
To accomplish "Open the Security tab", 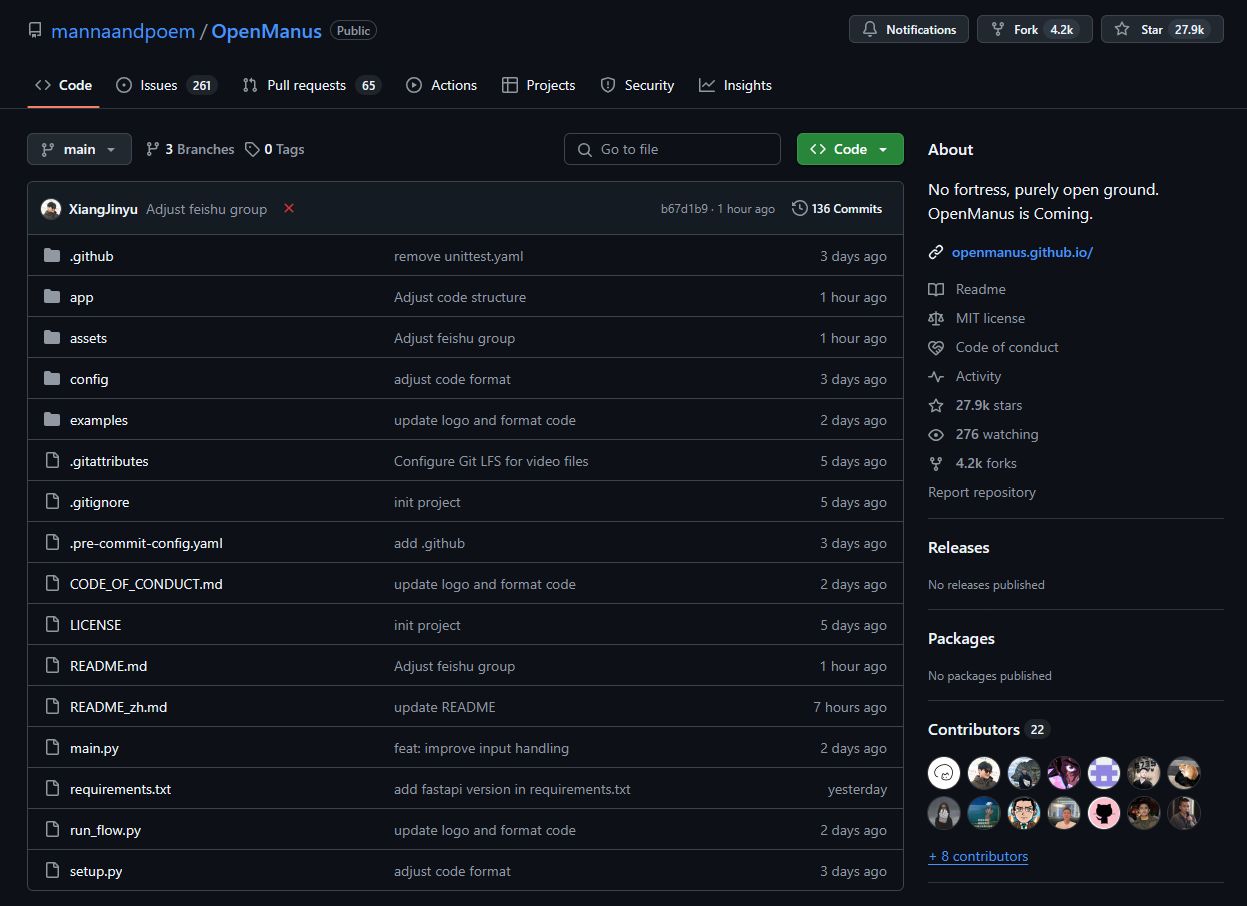I will [637, 85].
